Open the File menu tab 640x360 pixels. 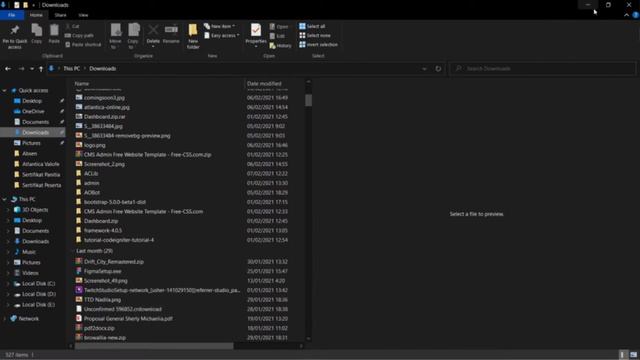pos(12,15)
